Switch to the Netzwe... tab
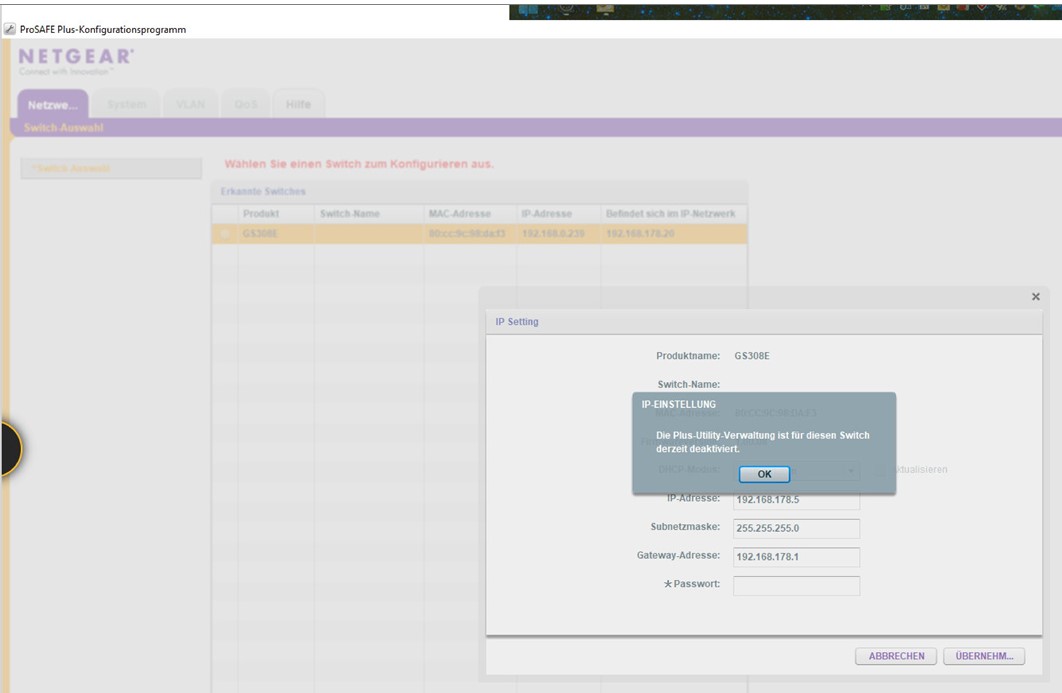Viewport: 1062px width, 693px height. click(52, 105)
